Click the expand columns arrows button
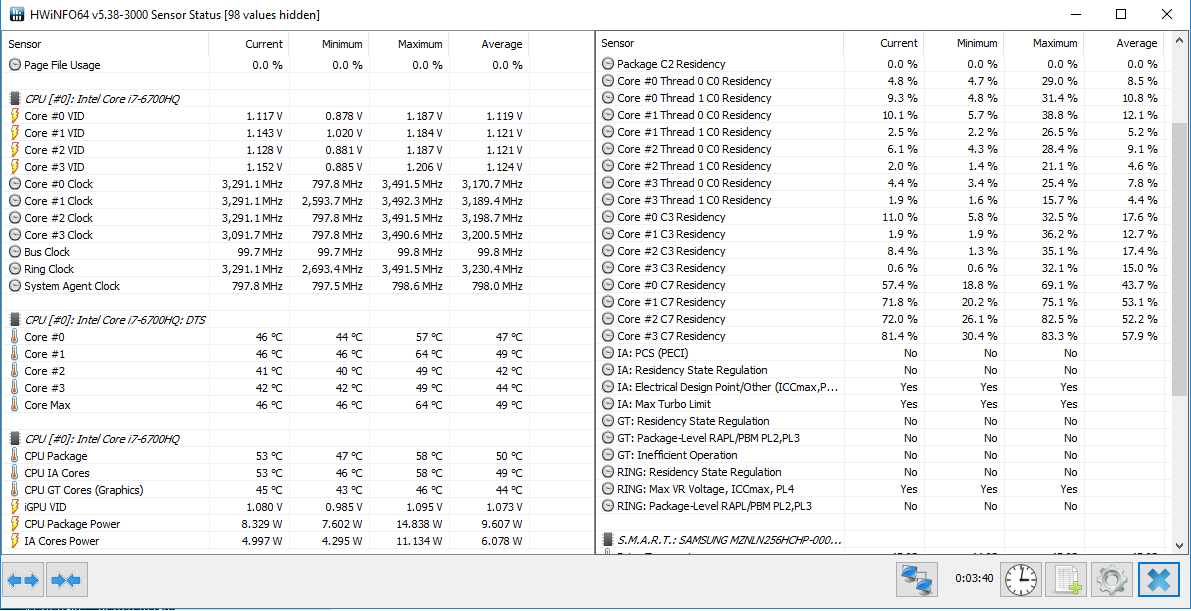This screenshot has width=1191, height=611. pos(24,581)
